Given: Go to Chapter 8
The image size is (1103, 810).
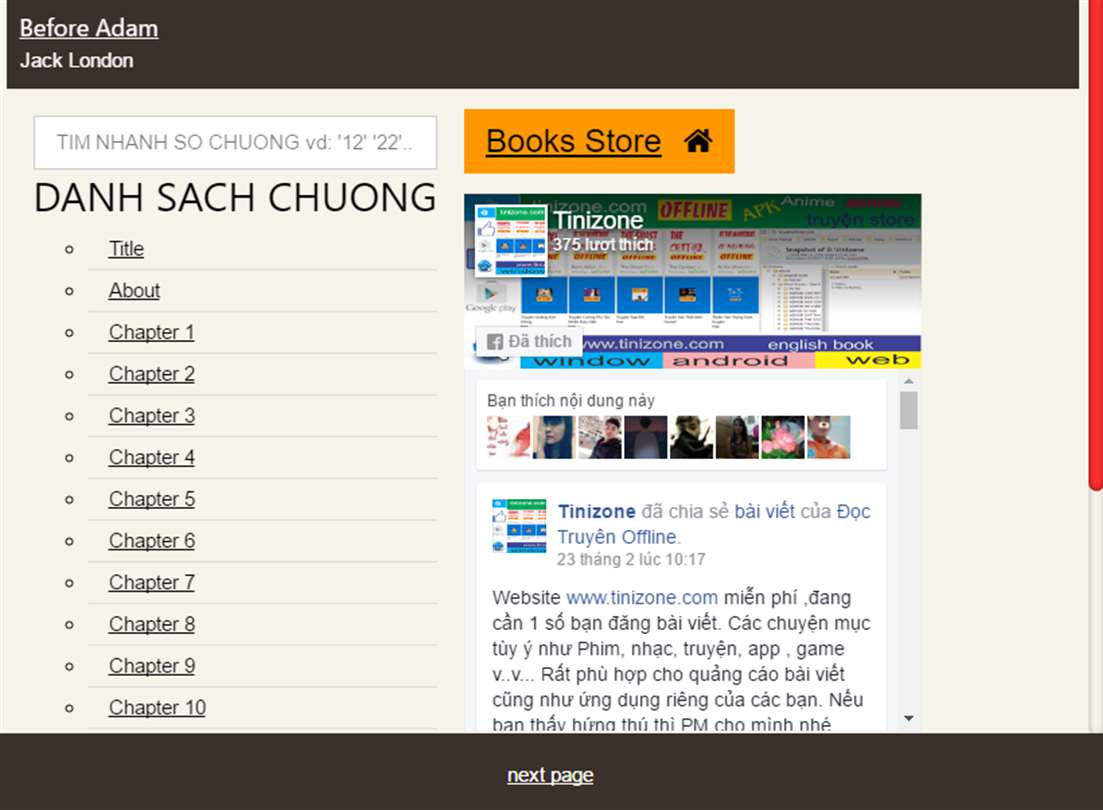Looking at the screenshot, I should pyautogui.click(x=151, y=624).
